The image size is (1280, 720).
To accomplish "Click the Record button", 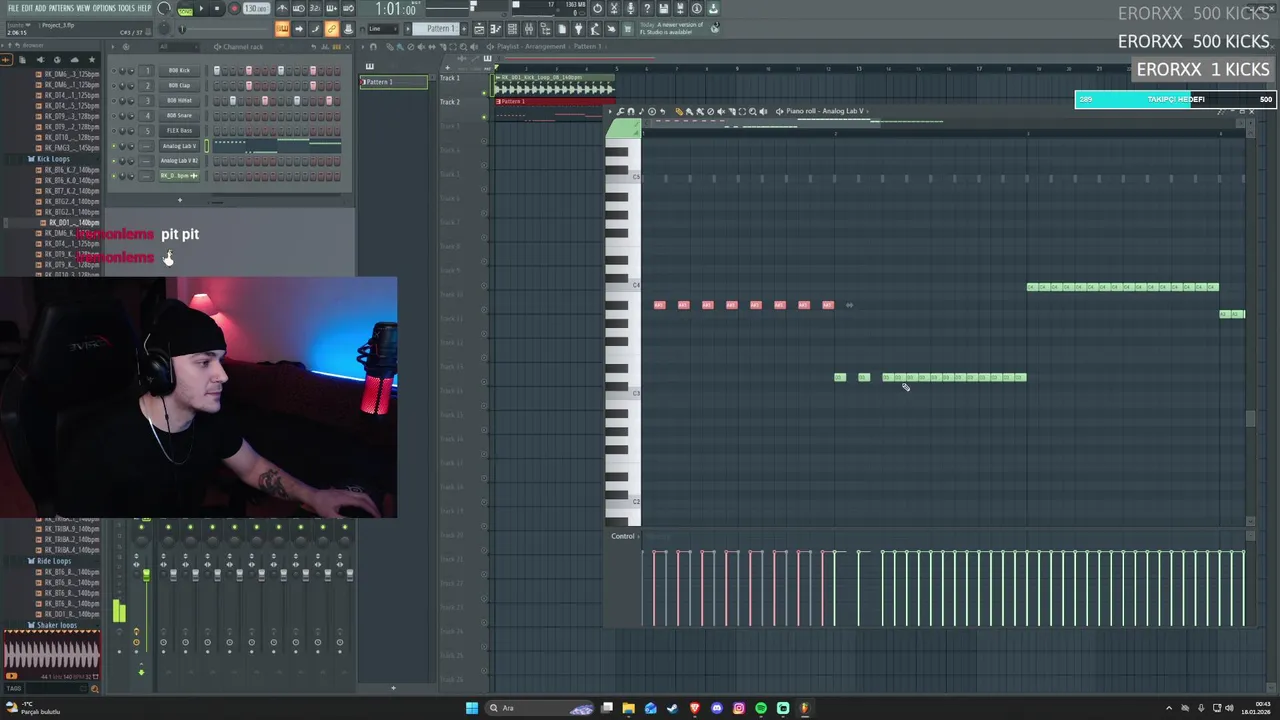I will (x=234, y=9).
